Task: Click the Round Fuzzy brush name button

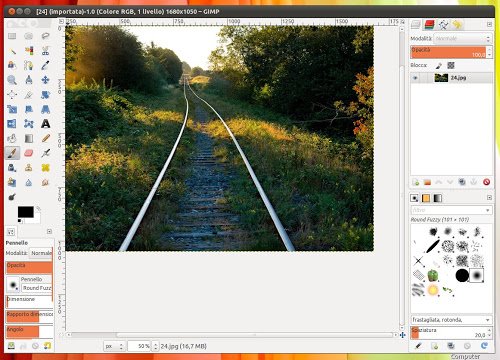Action: [x=37, y=288]
